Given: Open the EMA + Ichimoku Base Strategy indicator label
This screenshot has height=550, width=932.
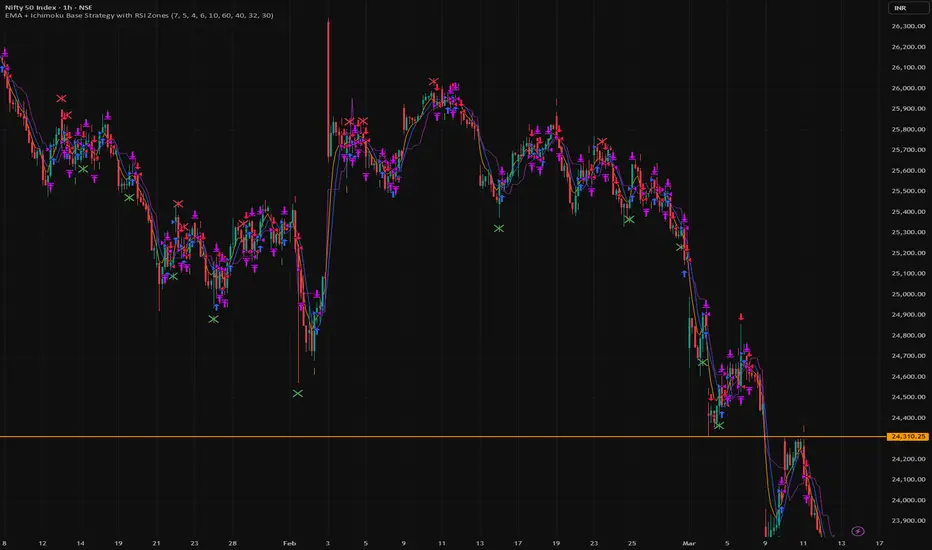Looking at the screenshot, I should (x=139, y=15).
